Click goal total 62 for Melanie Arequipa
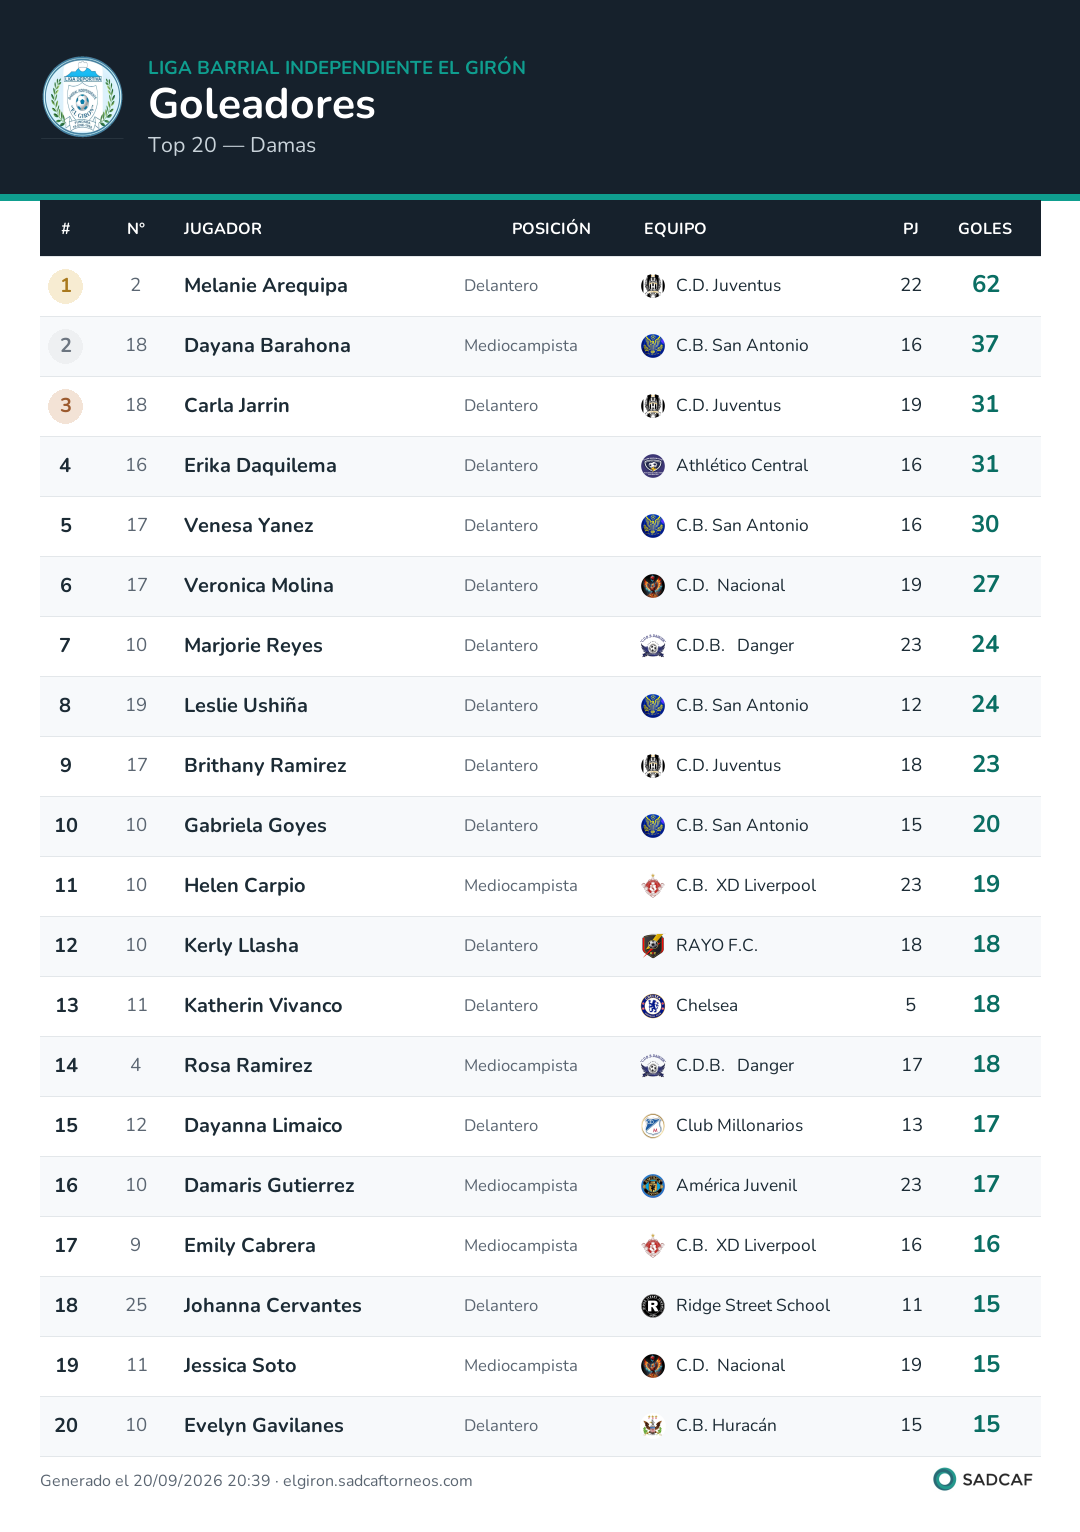The width and height of the screenshot is (1080, 1532). pyautogui.click(x=986, y=285)
